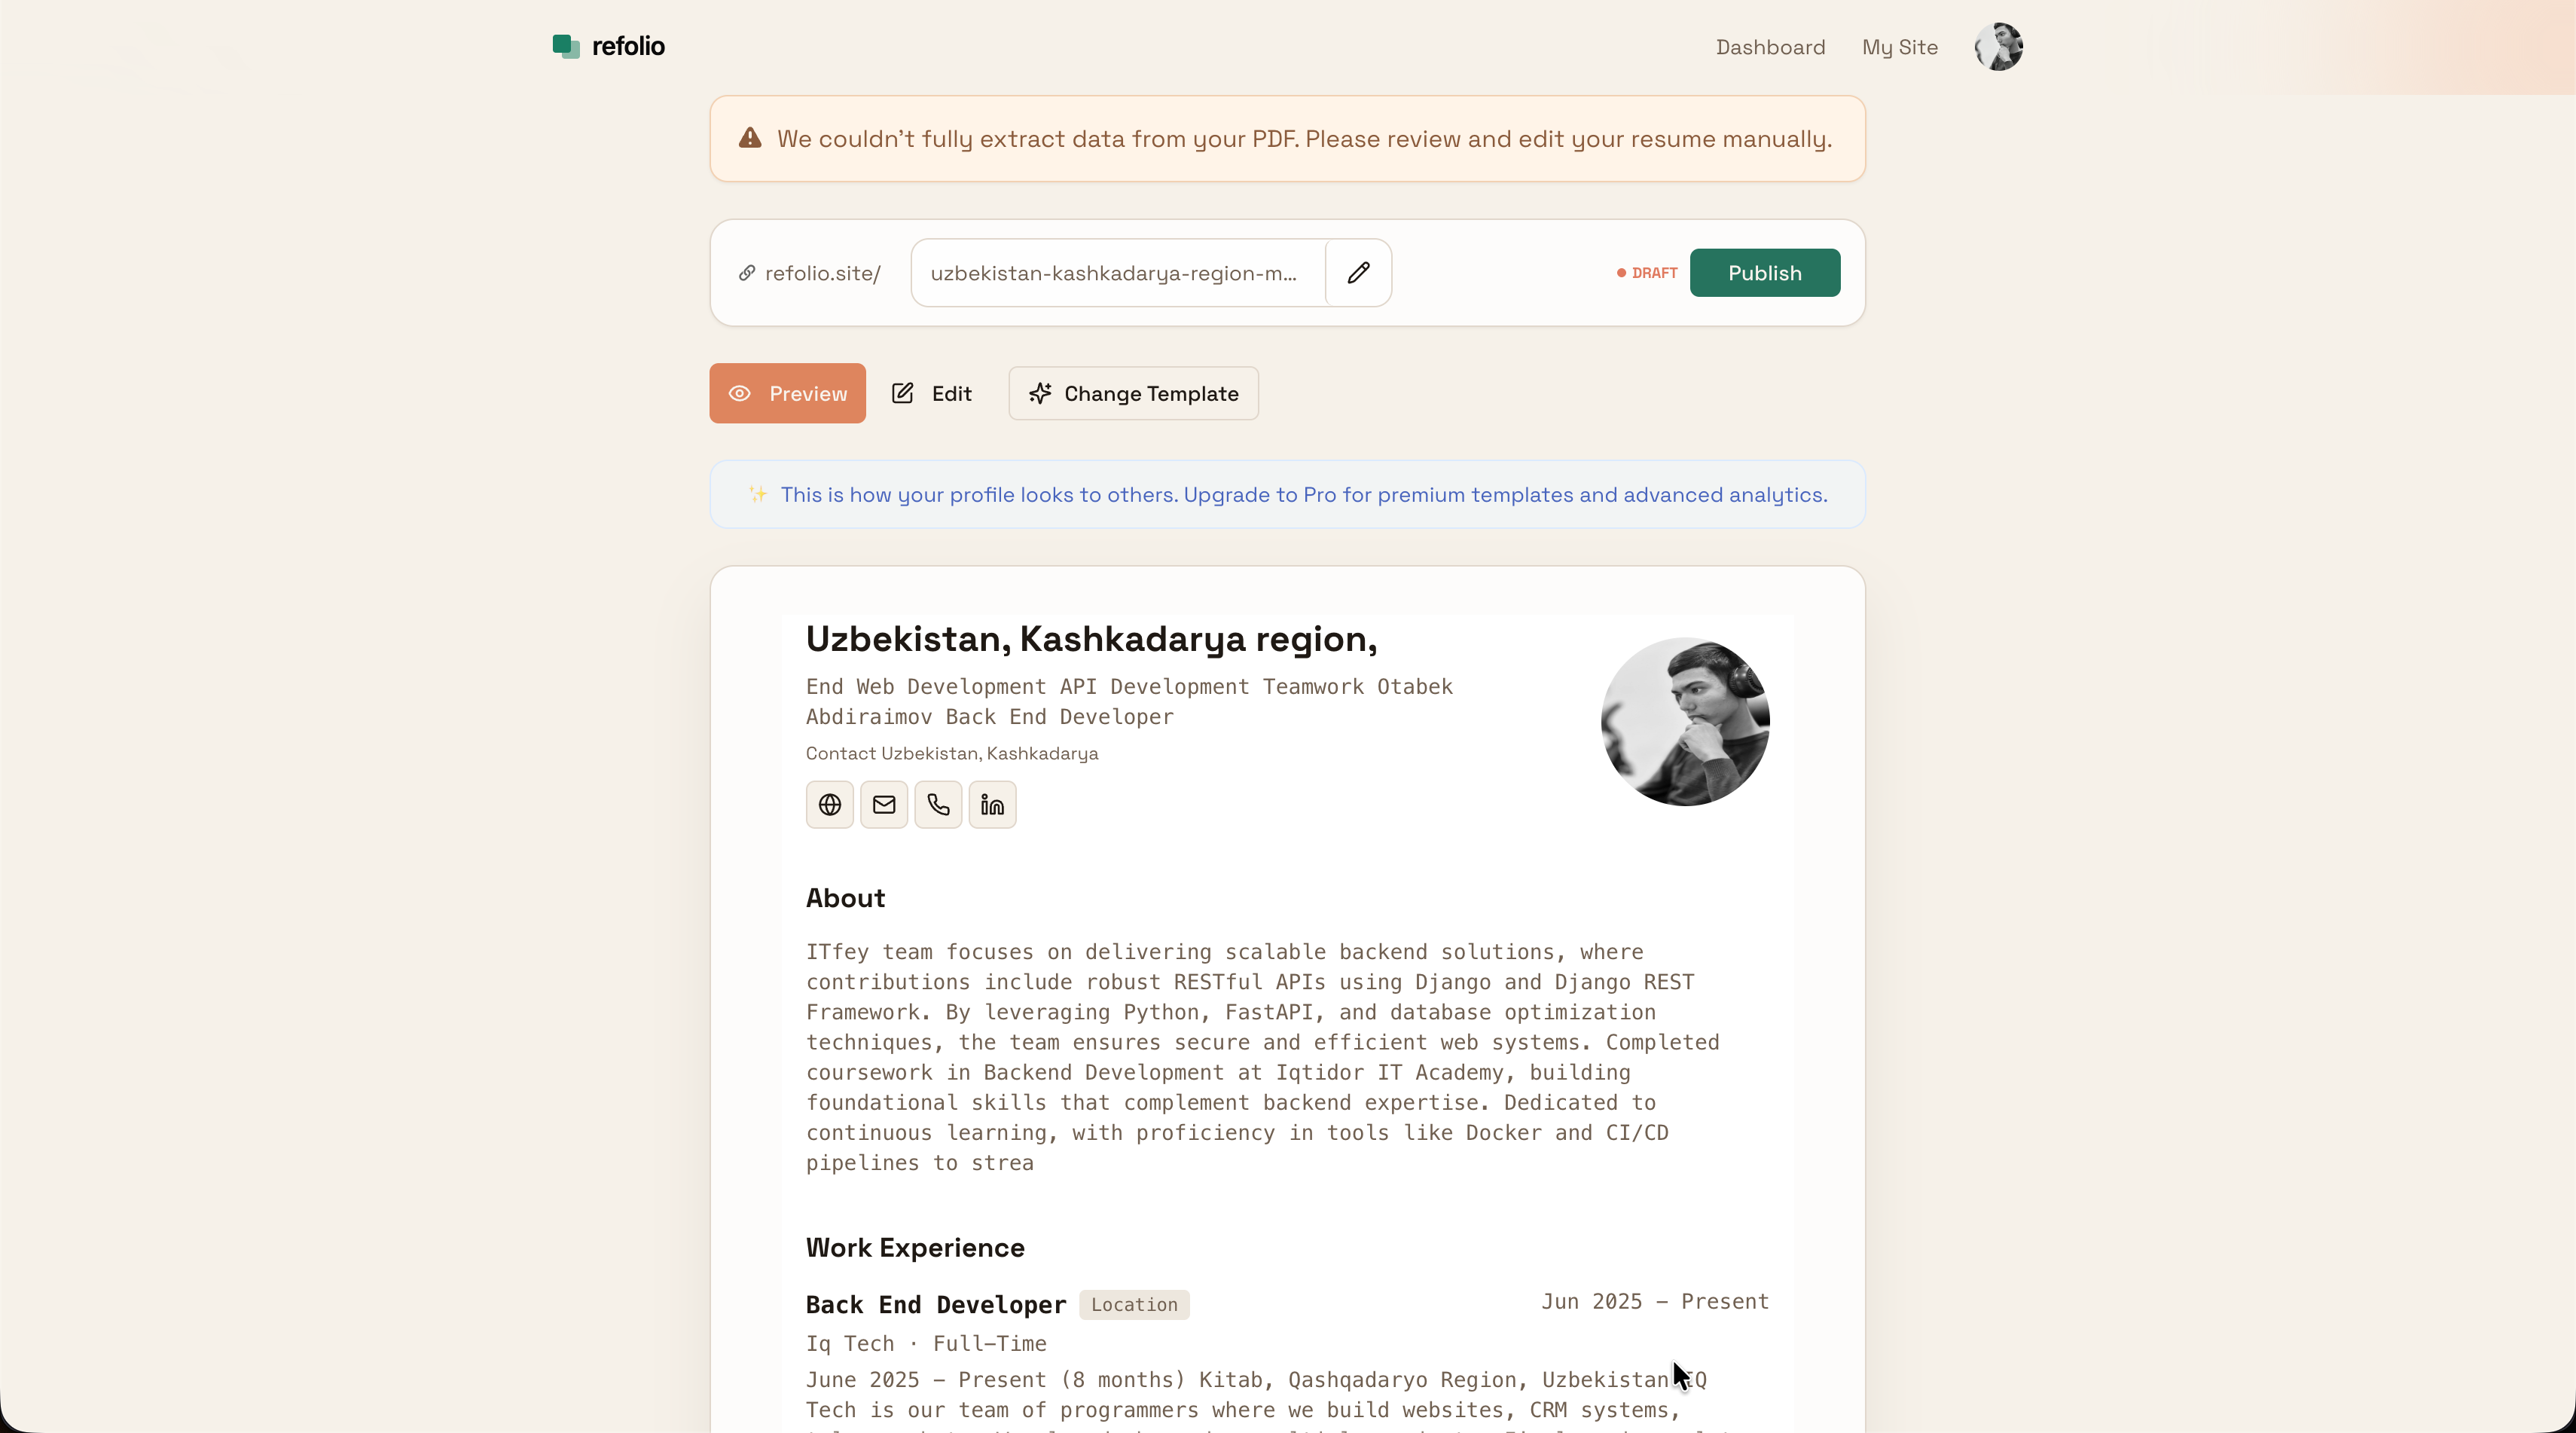Click the refolio logo icon
This screenshot has width=2576, height=1433.
[x=566, y=46]
